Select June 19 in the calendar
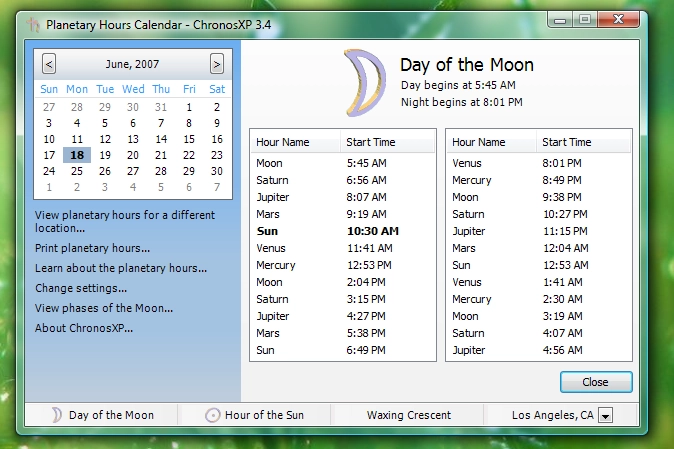This screenshot has width=674, height=449. click(105, 155)
